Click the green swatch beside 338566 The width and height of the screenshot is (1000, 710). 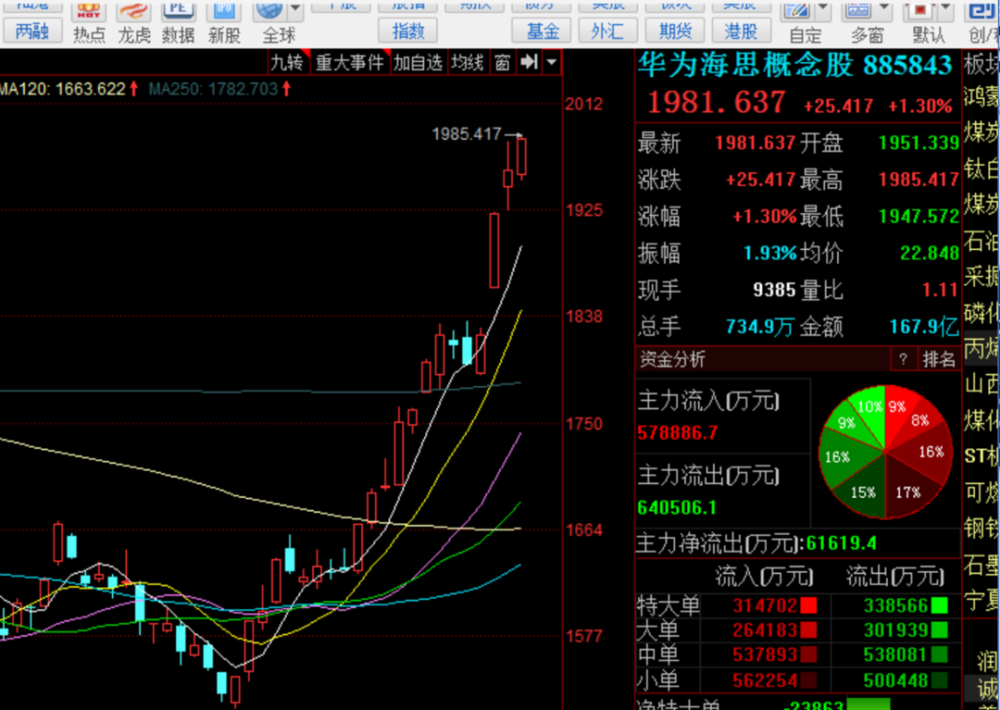[939, 605]
